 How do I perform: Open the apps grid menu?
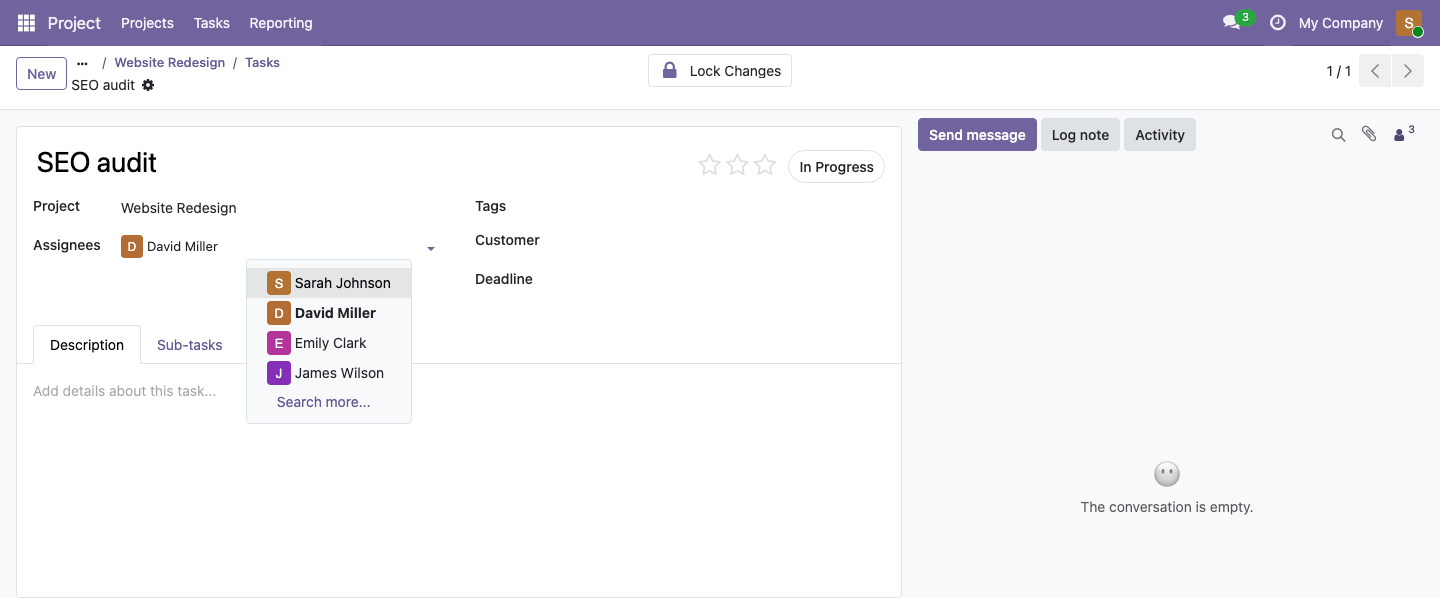26,23
